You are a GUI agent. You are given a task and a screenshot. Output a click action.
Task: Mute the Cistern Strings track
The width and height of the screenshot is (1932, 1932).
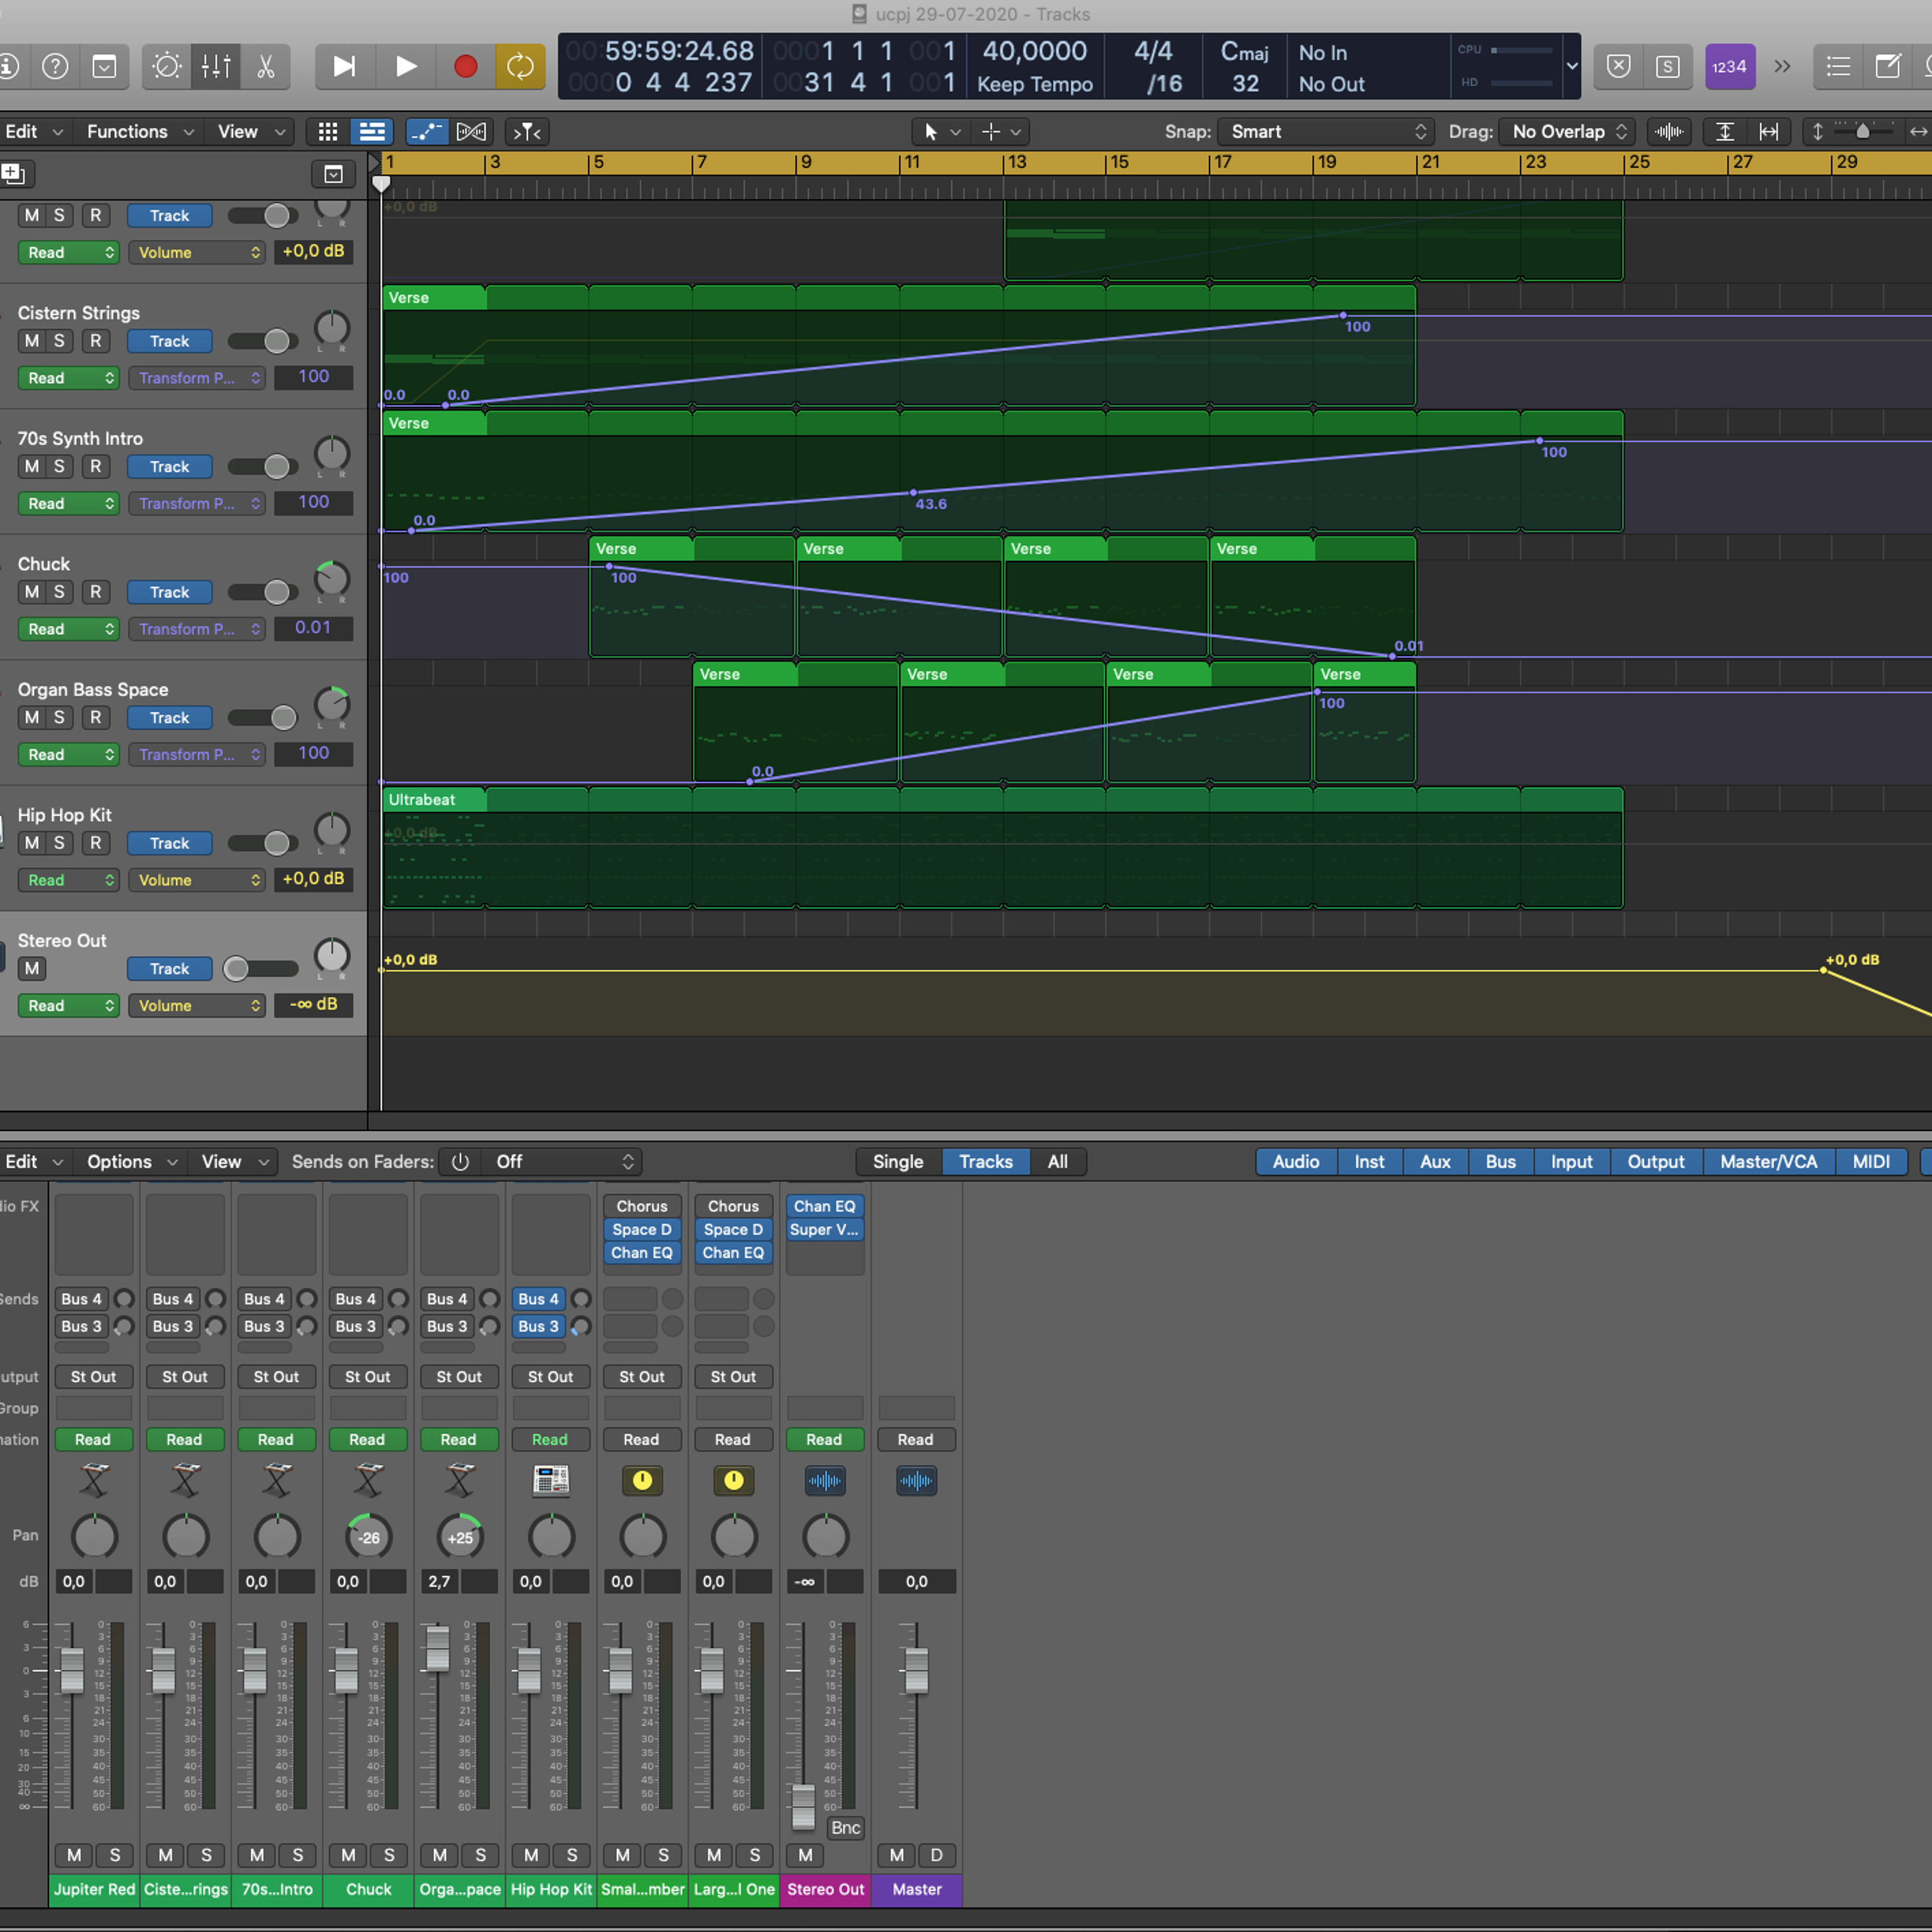point(32,341)
